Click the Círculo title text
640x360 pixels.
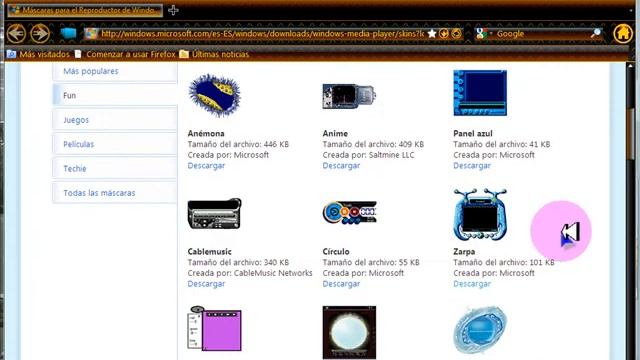pos(336,251)
